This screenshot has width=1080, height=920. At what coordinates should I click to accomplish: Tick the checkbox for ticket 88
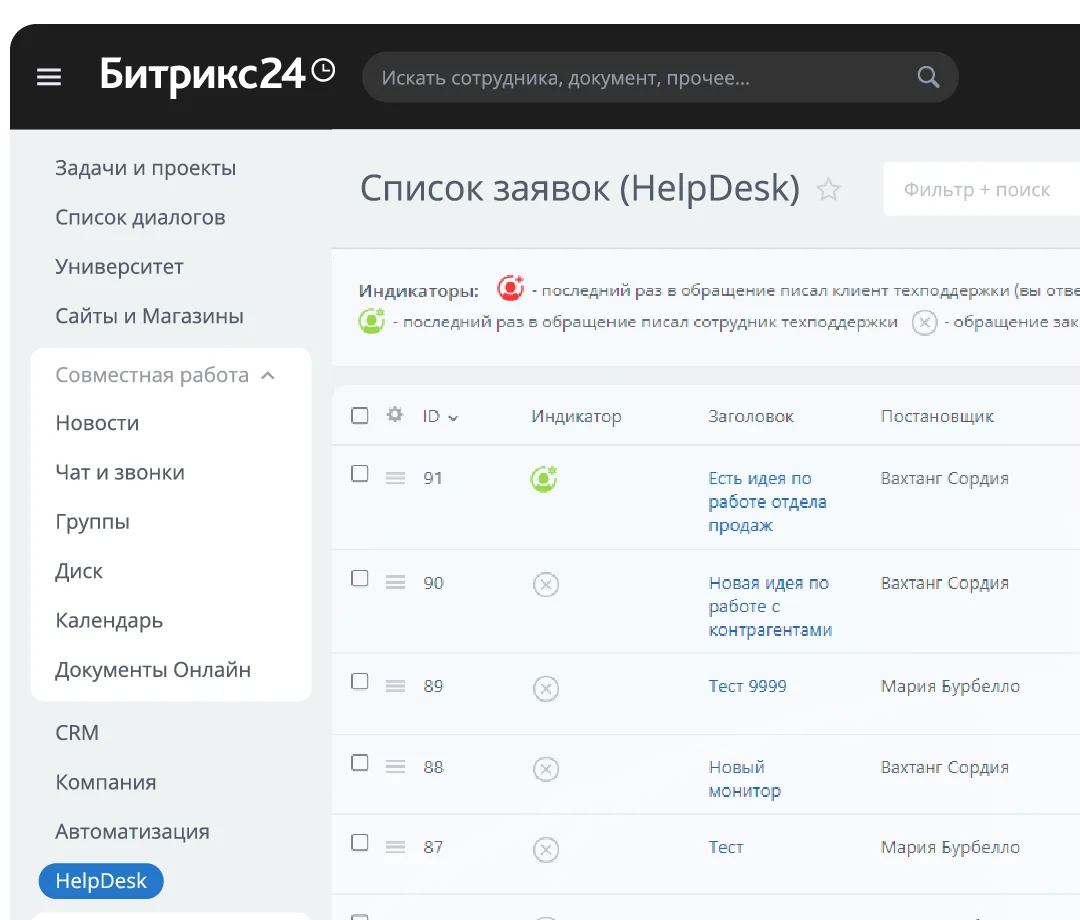360,763
